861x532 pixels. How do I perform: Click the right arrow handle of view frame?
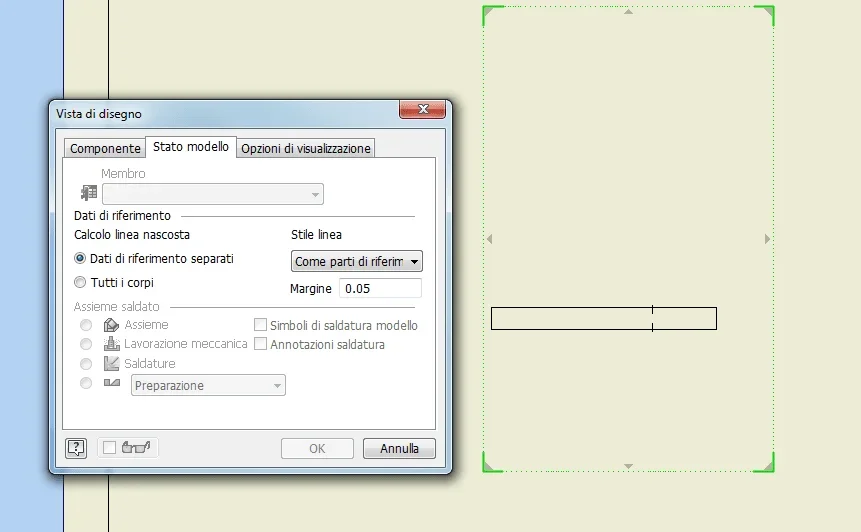click(767, 239)
